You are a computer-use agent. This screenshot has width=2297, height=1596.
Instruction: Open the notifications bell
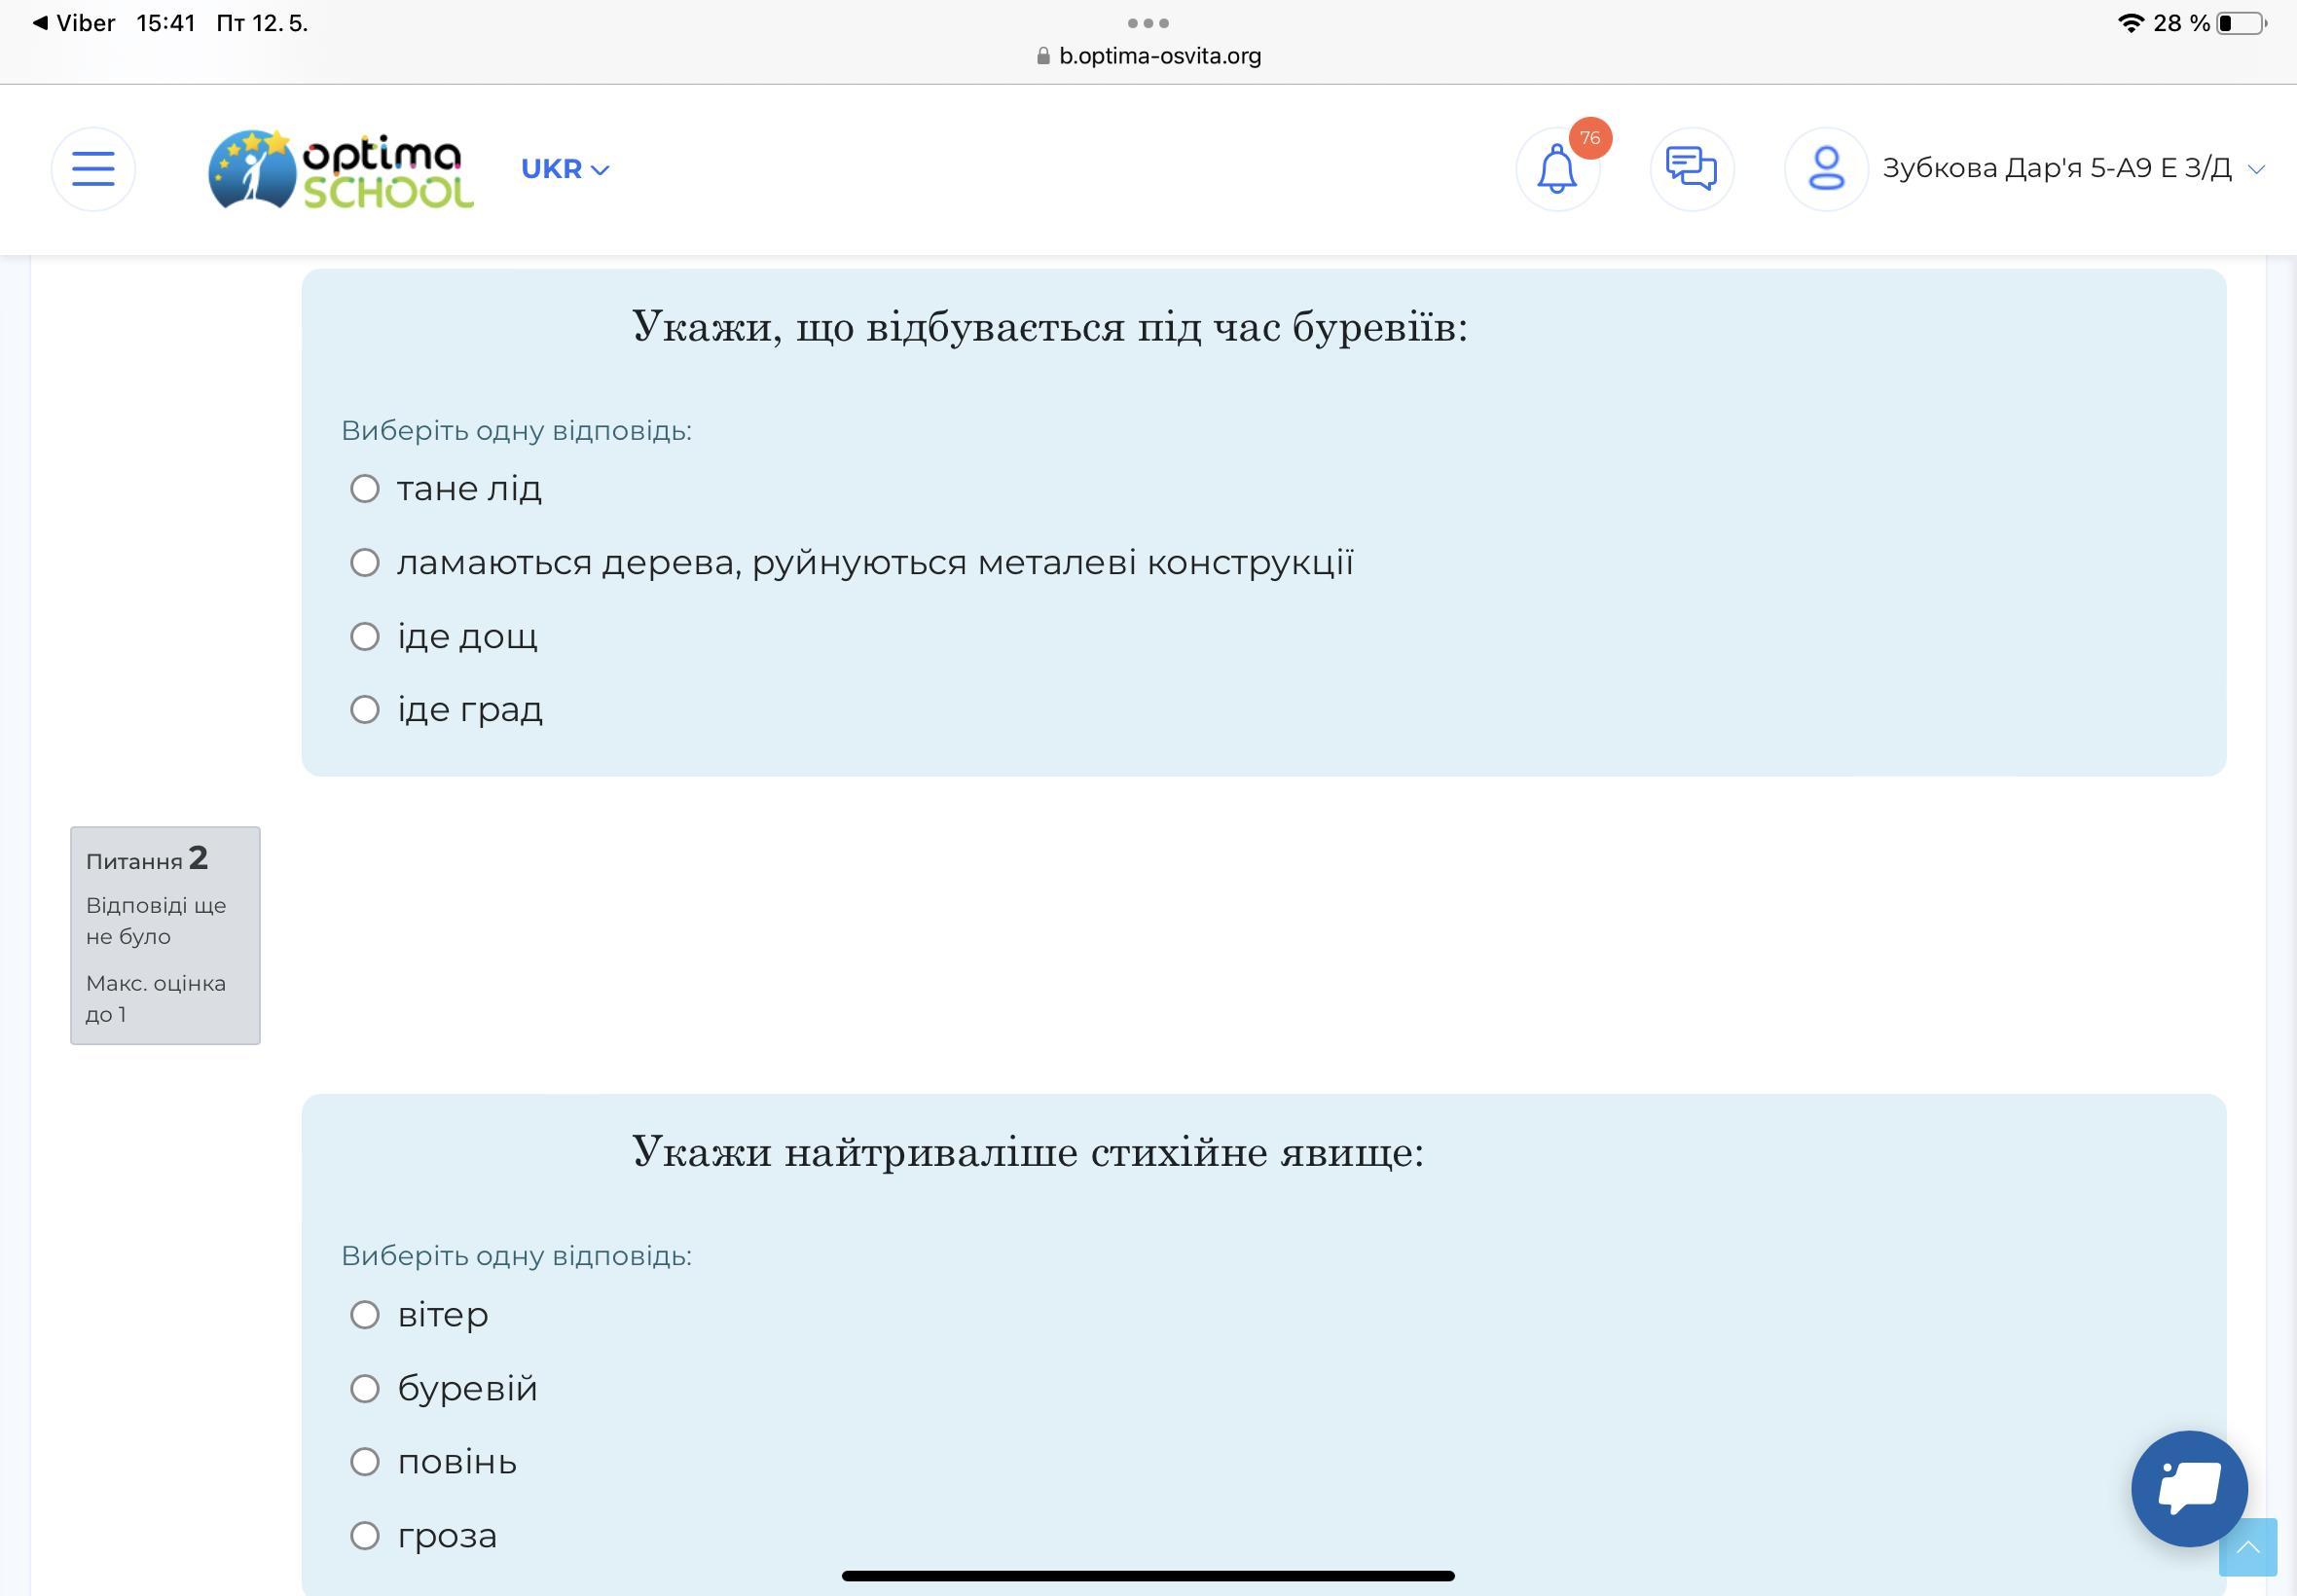click(1557, 169)
